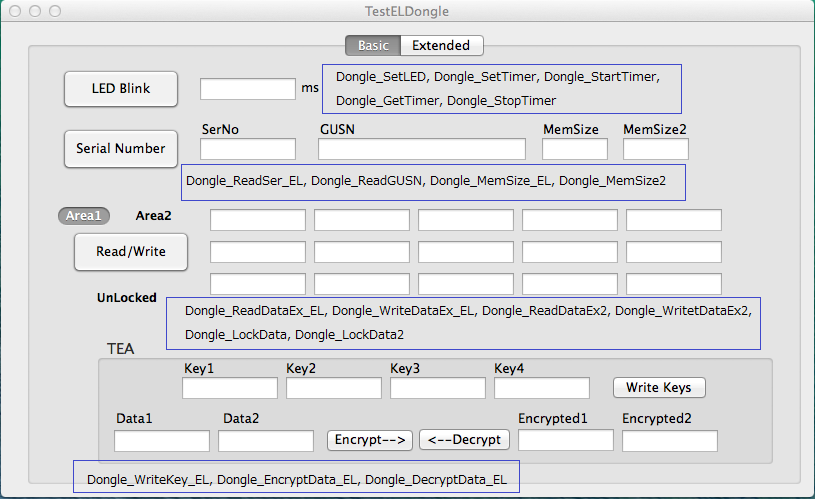Focus the MemSize field

(x=575, y=149)
